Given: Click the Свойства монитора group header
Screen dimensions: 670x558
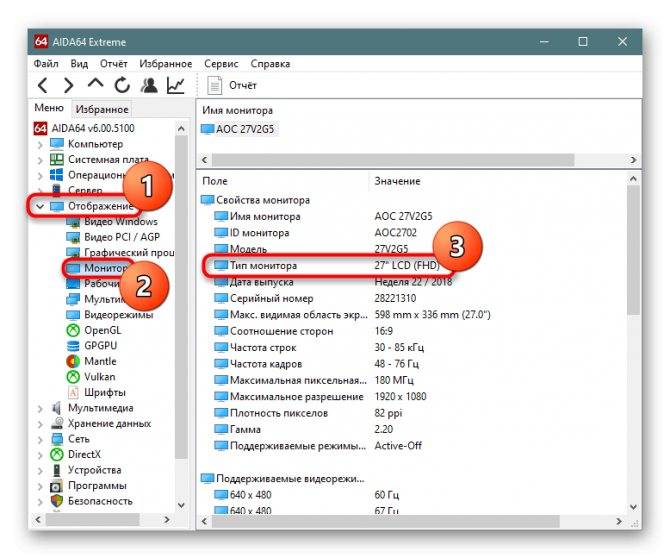Looking at the screenshot, I should pyautogui.click(x=256, y=200).
